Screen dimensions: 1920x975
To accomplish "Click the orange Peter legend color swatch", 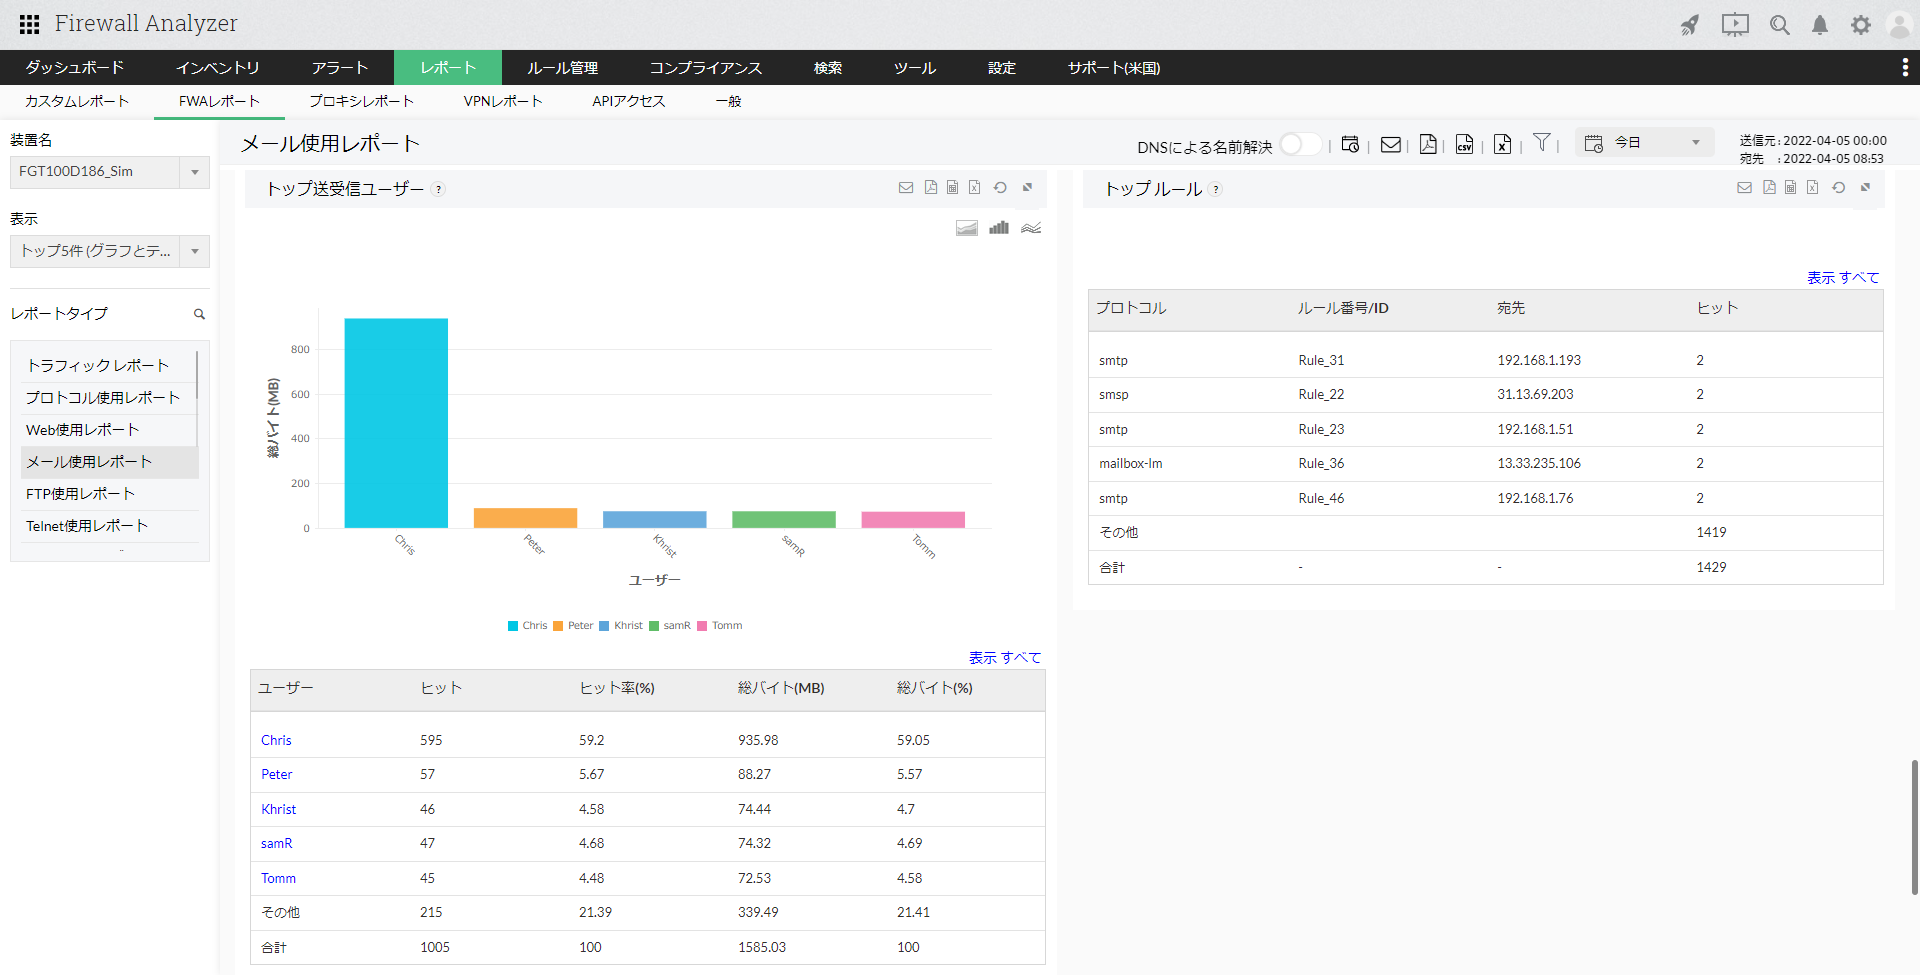I will point(558,626).
